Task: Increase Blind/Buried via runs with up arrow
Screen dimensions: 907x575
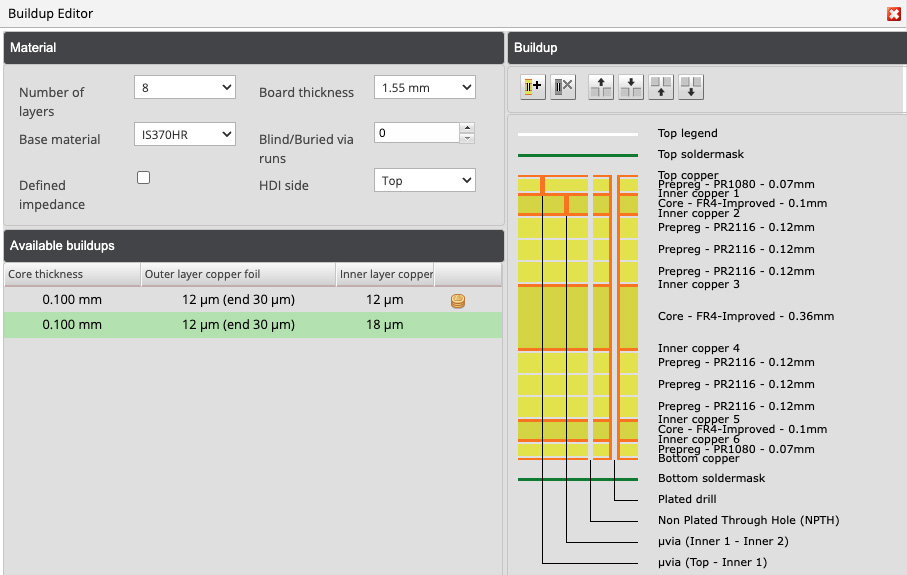Action: (467, 128)
